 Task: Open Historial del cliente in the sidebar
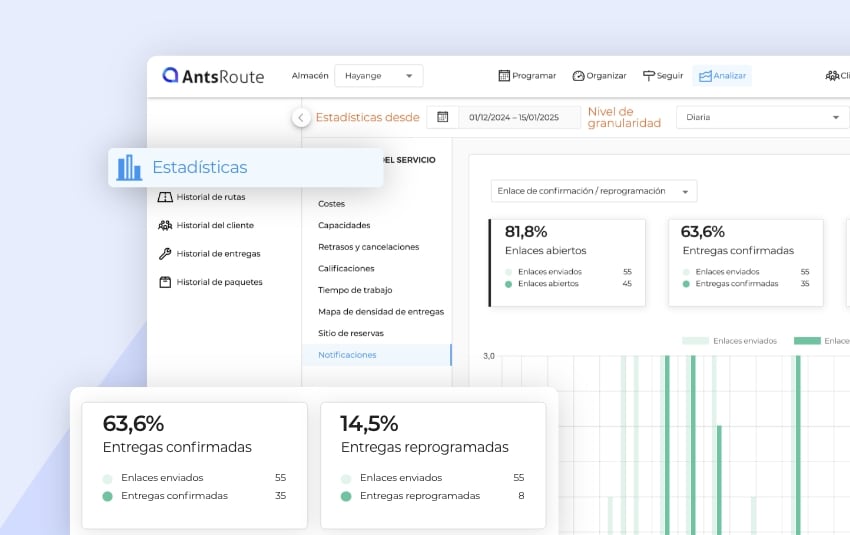click(x=214, y=225)
